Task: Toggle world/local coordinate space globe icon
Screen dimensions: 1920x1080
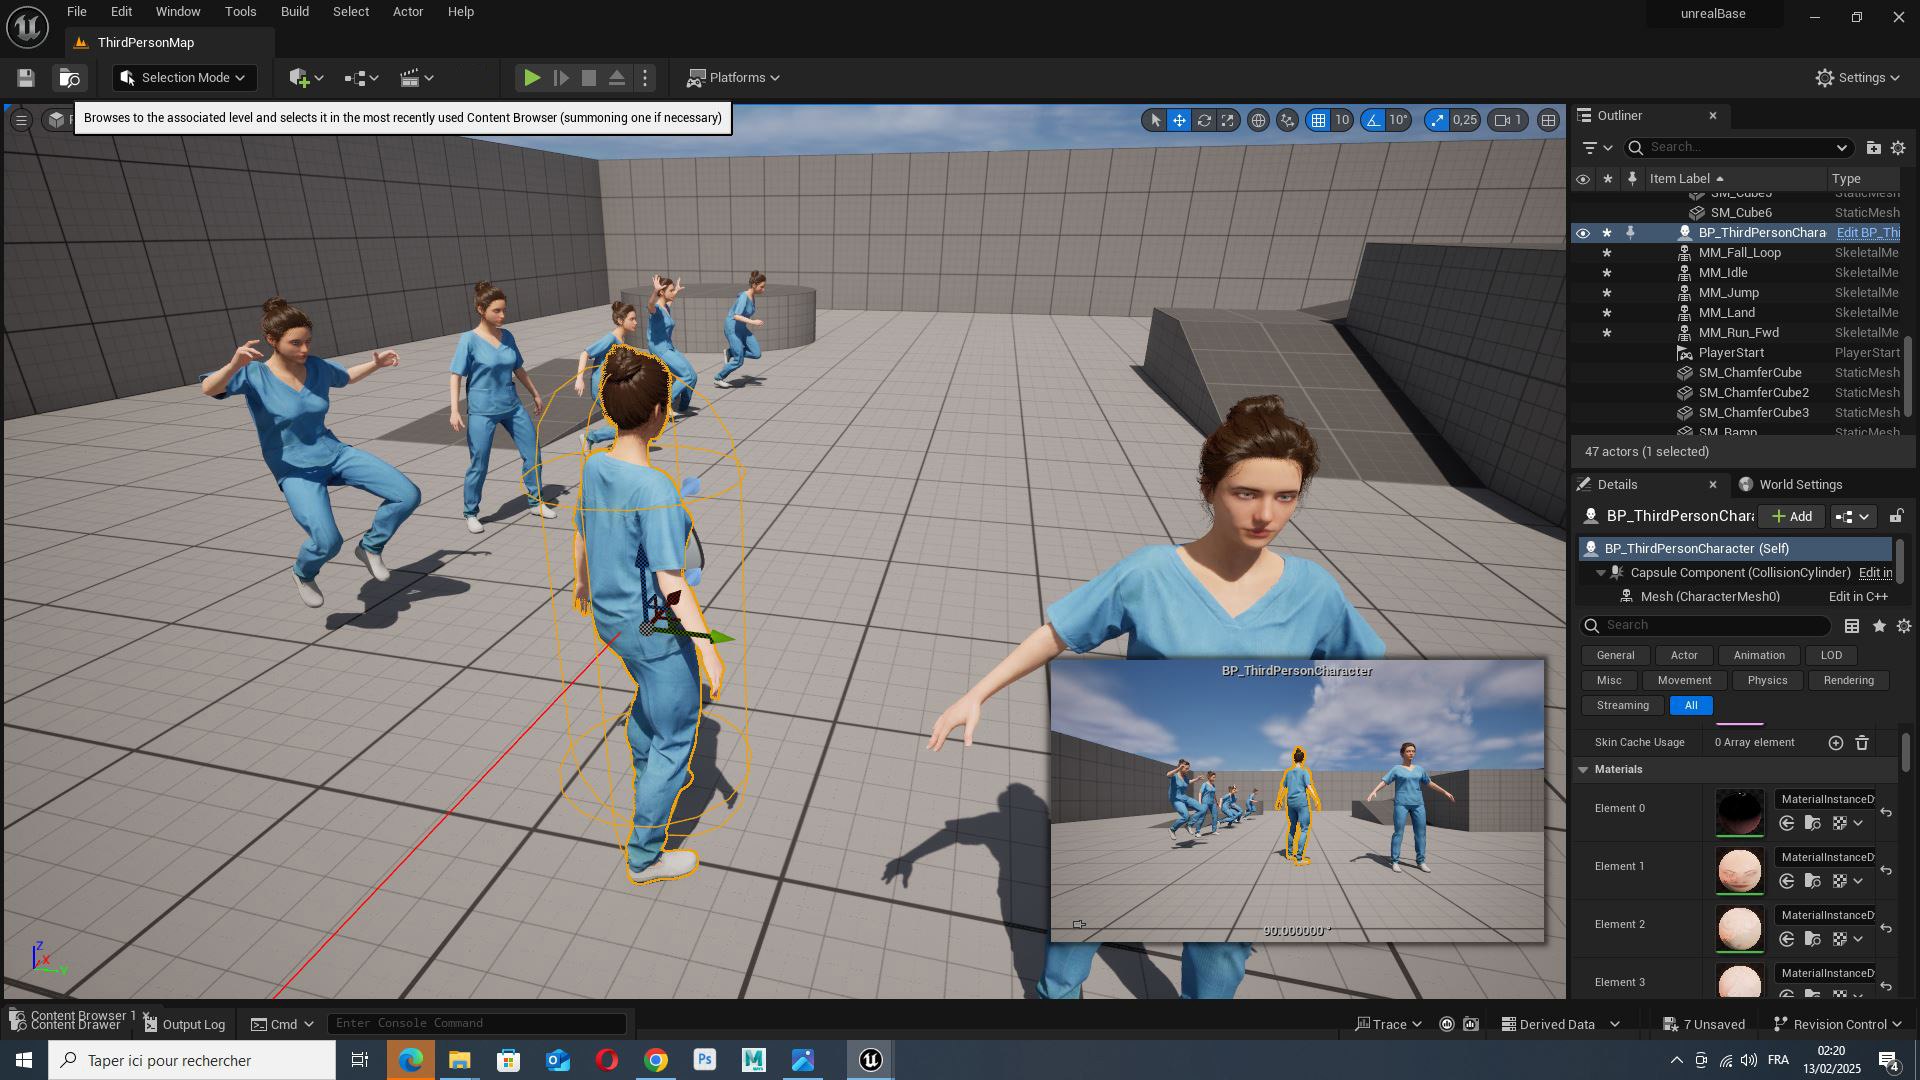Action: pyautogui.click(x=1258, y=120)
